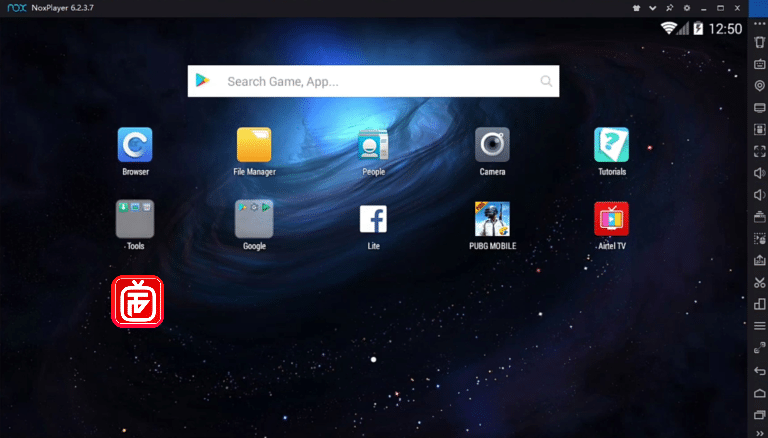Click the Android back arrow in sidebar
The height and width of the screenshot is (438, 768).
760,371
